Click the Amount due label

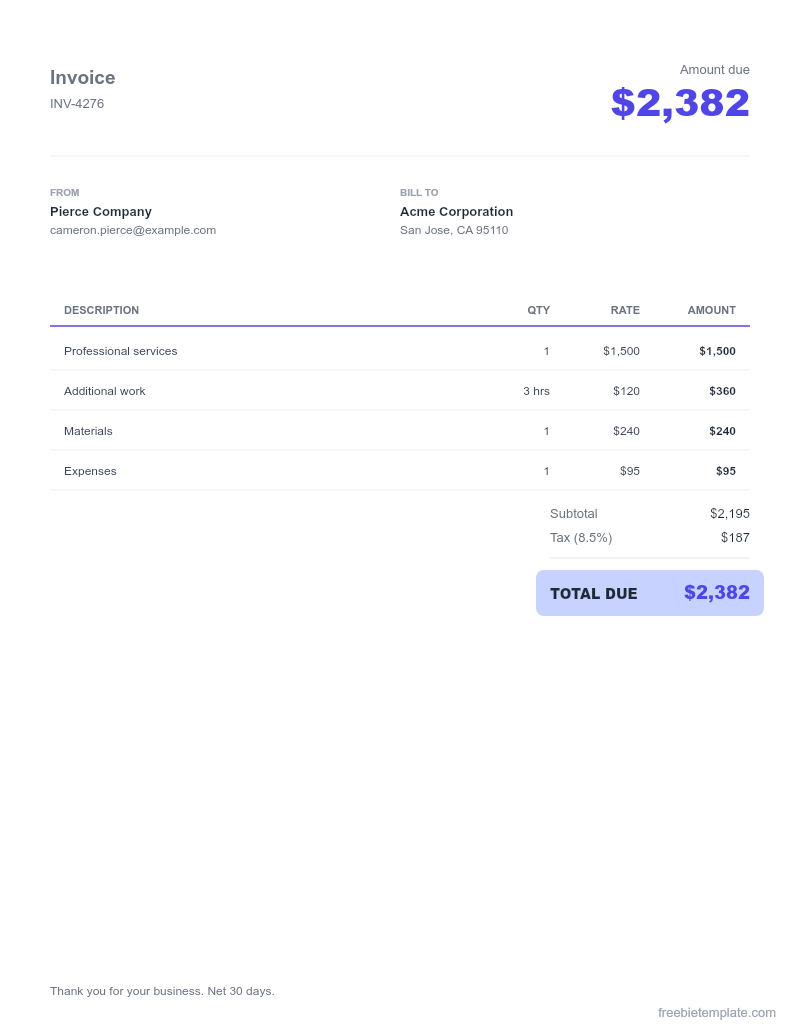point(715,70)
